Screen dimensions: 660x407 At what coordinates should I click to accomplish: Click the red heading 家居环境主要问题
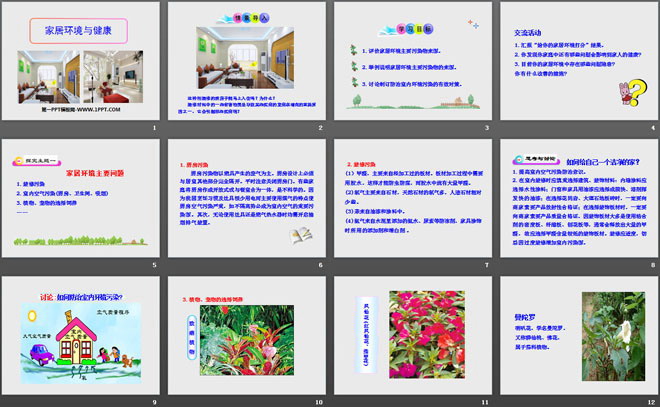[95, 173]
